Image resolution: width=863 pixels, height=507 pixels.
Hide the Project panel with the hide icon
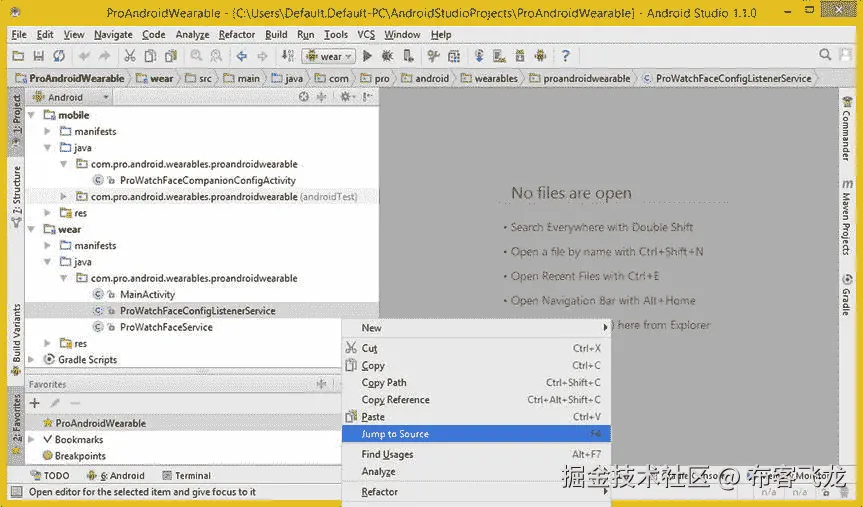pyautogui.click(x=367, y=97)
